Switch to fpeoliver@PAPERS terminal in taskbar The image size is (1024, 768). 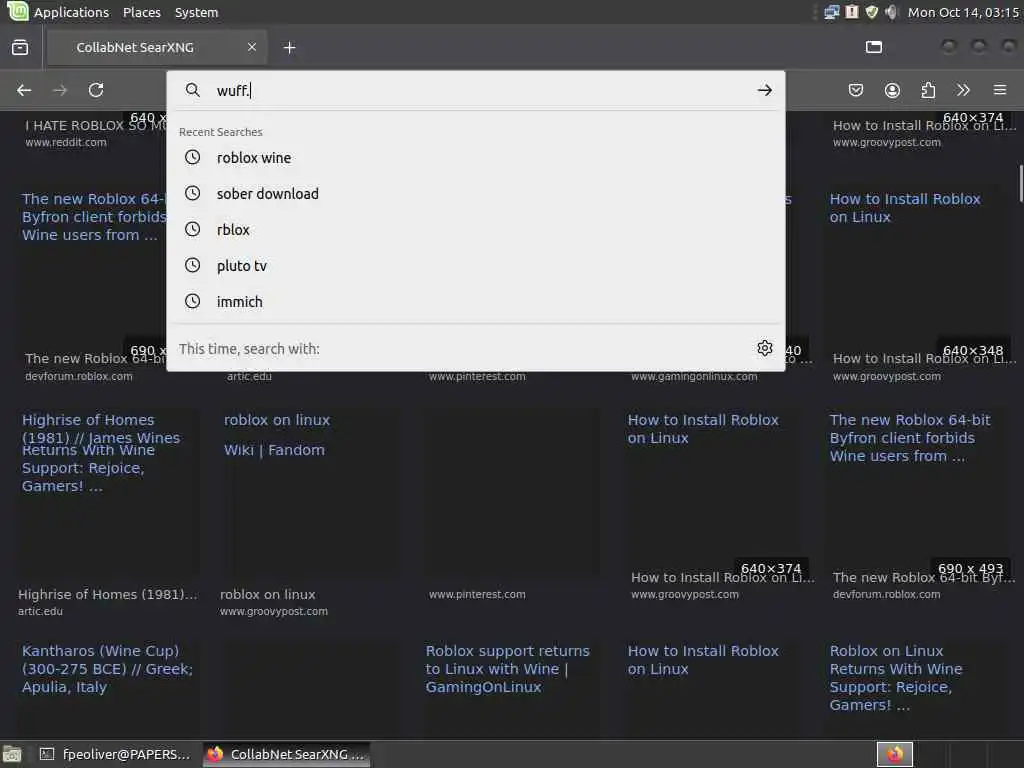116,754
